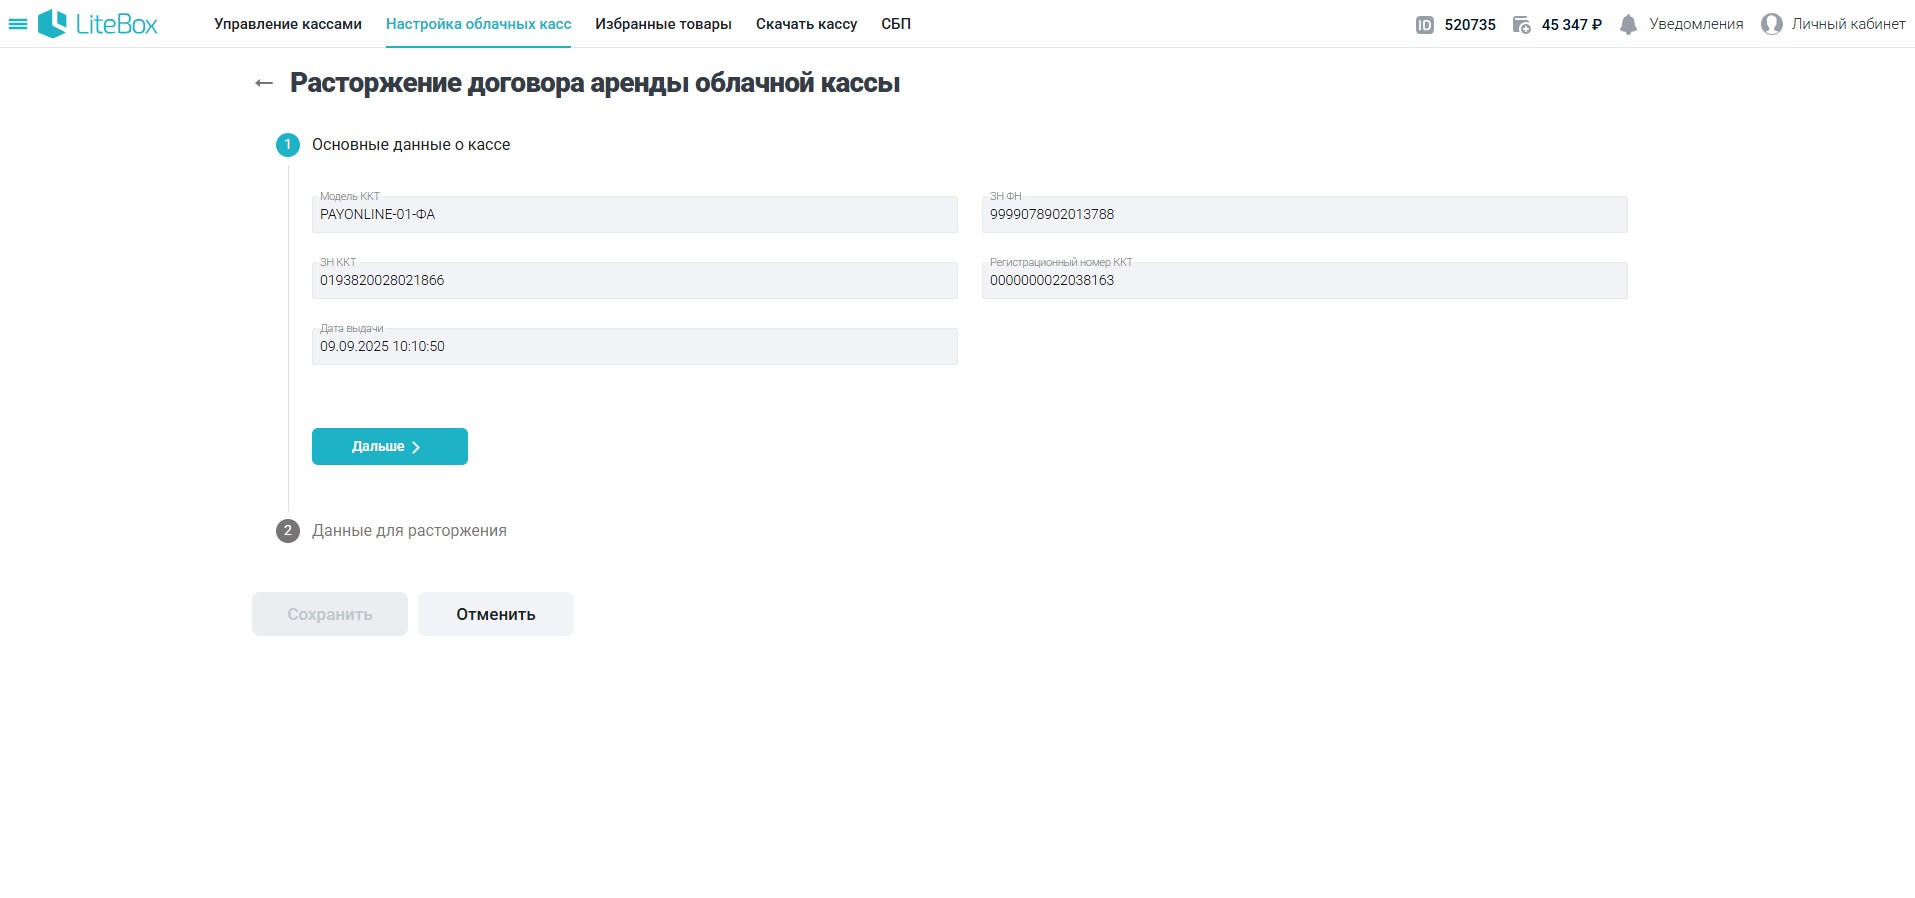Click step 1 circle indicator

288,145
